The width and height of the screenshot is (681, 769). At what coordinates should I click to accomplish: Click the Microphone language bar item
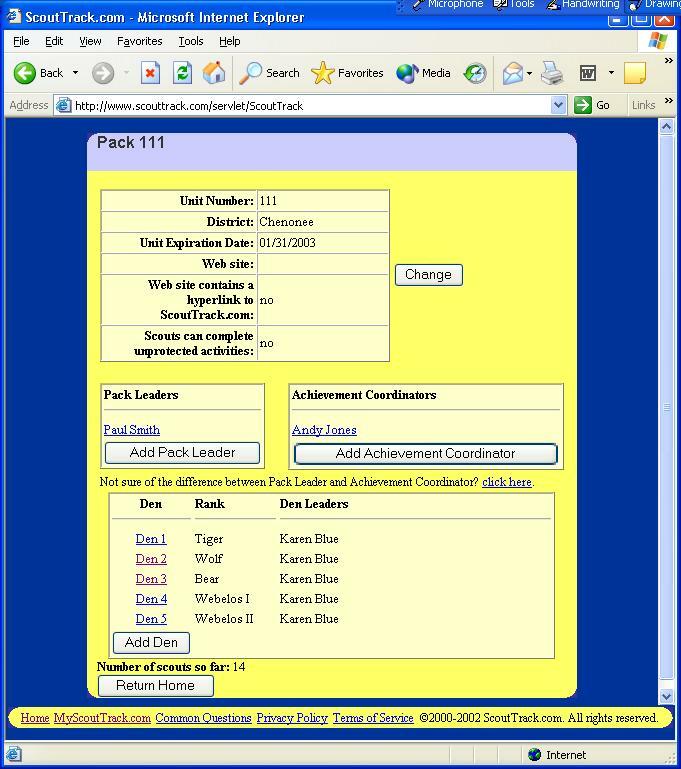pyautogui.click(x=448, y=4)
